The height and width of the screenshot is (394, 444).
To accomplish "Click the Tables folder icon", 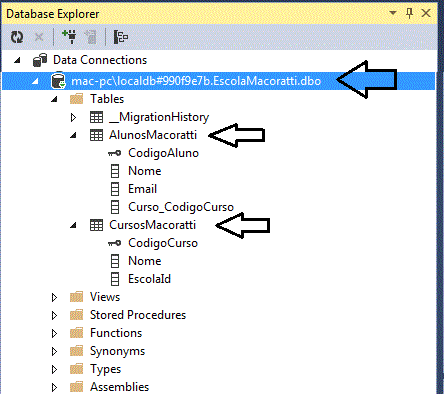I will pos(76,99).
